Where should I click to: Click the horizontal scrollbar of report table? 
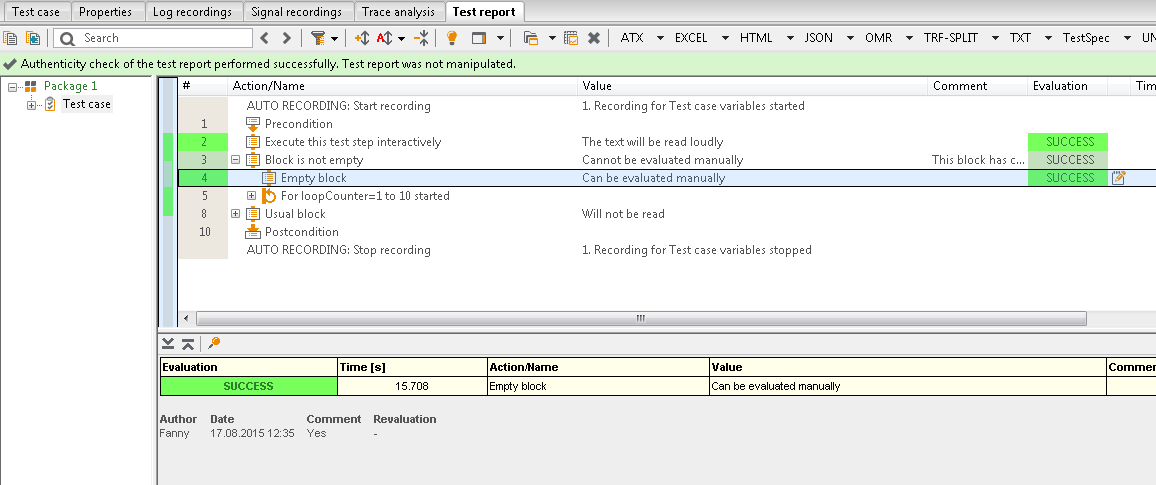[x=641, y=318]
